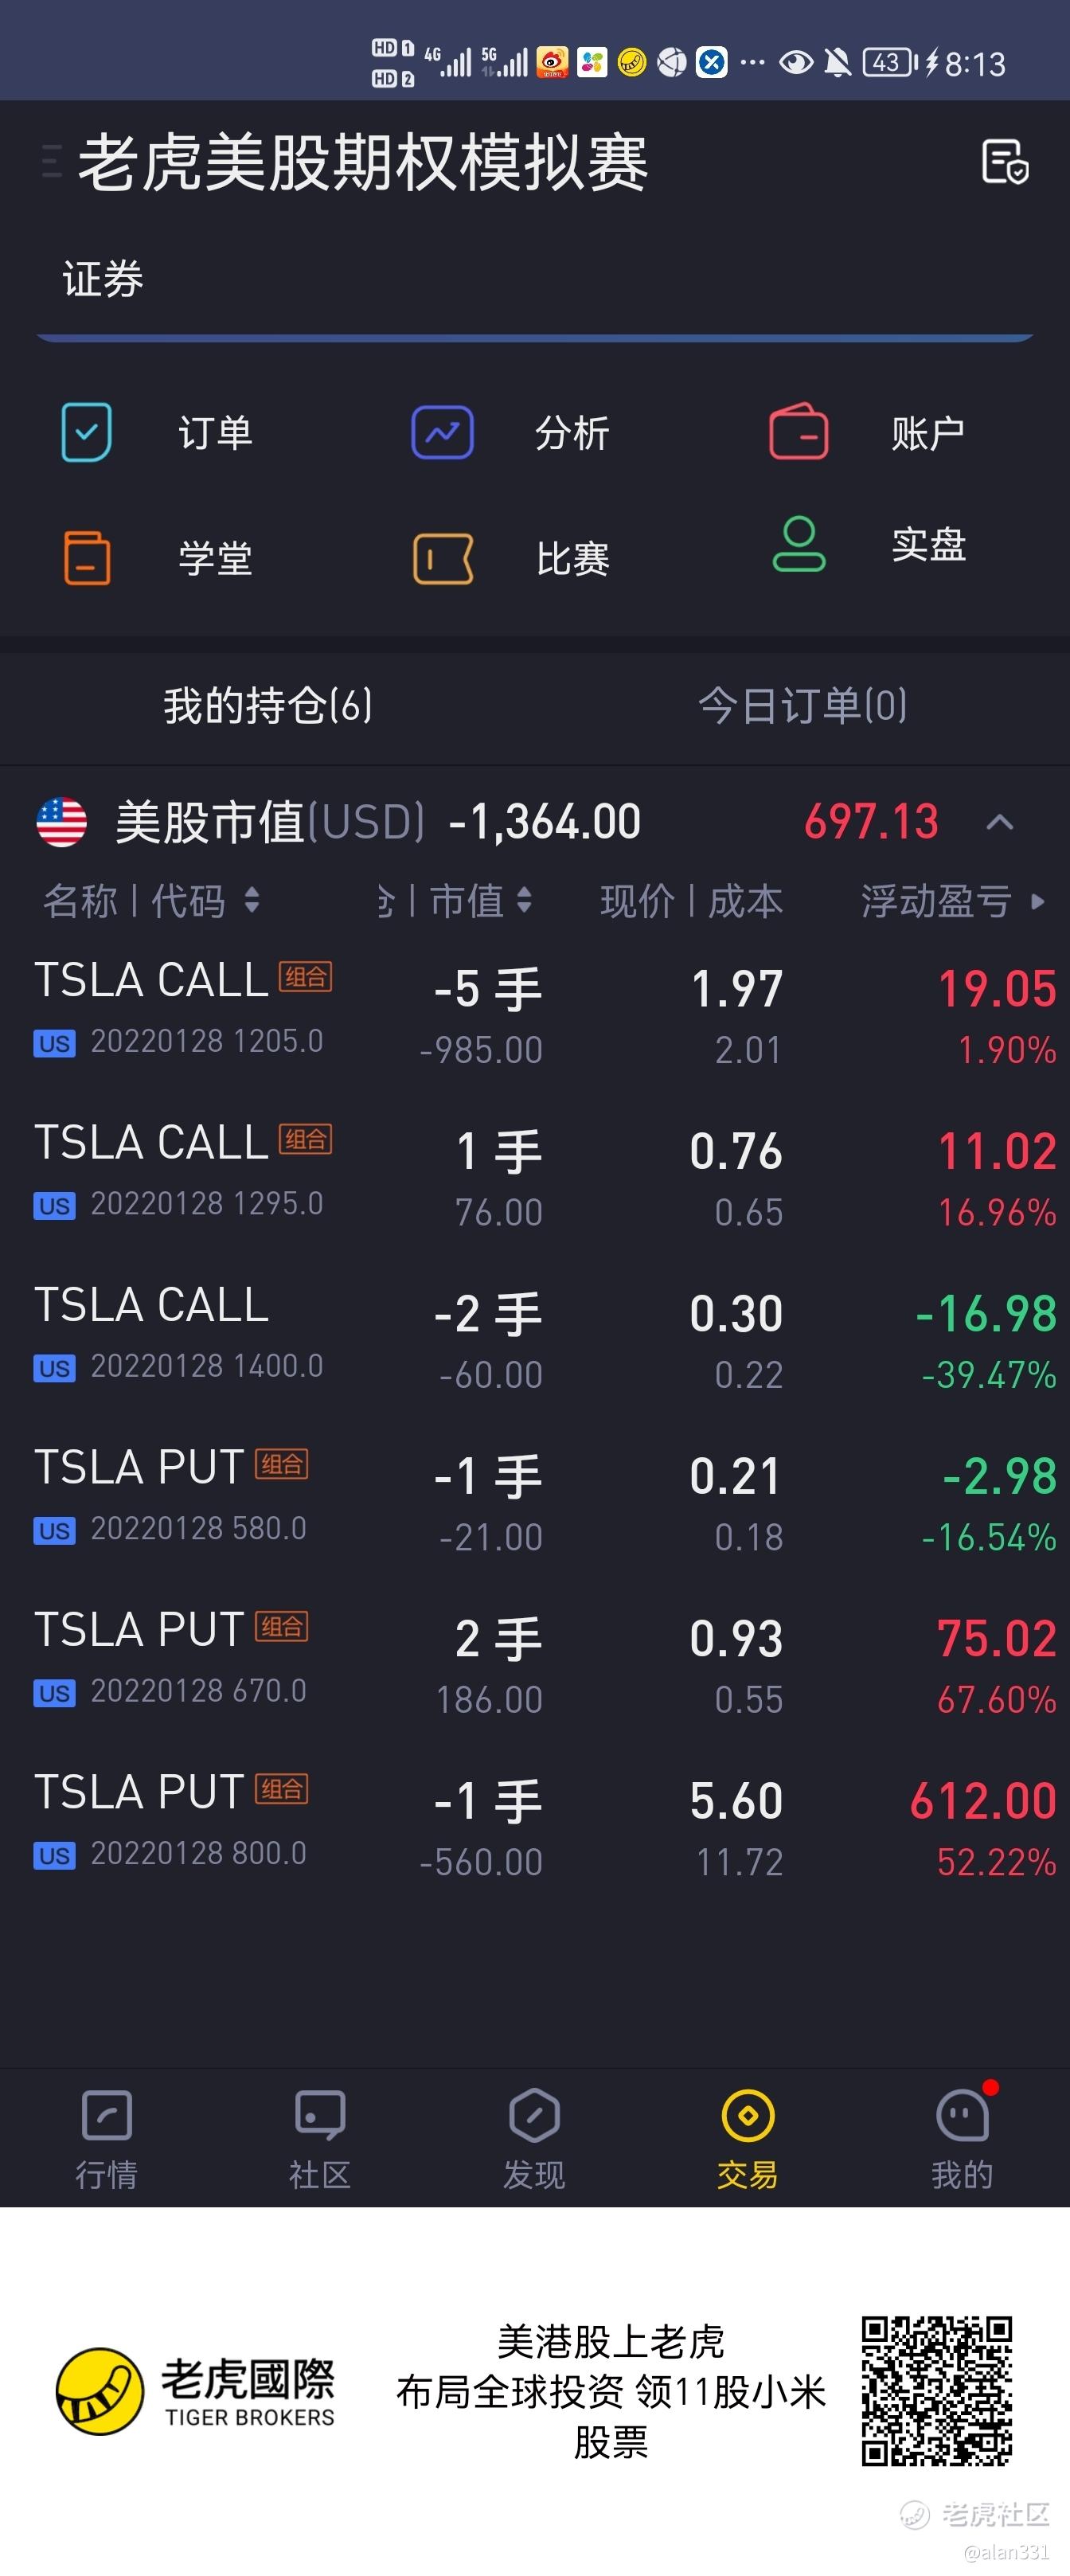Open the 学堂 academy icon
The height and width of the screenshot is (2576, 1070).
pyautogui.click(x=87, y=557)
